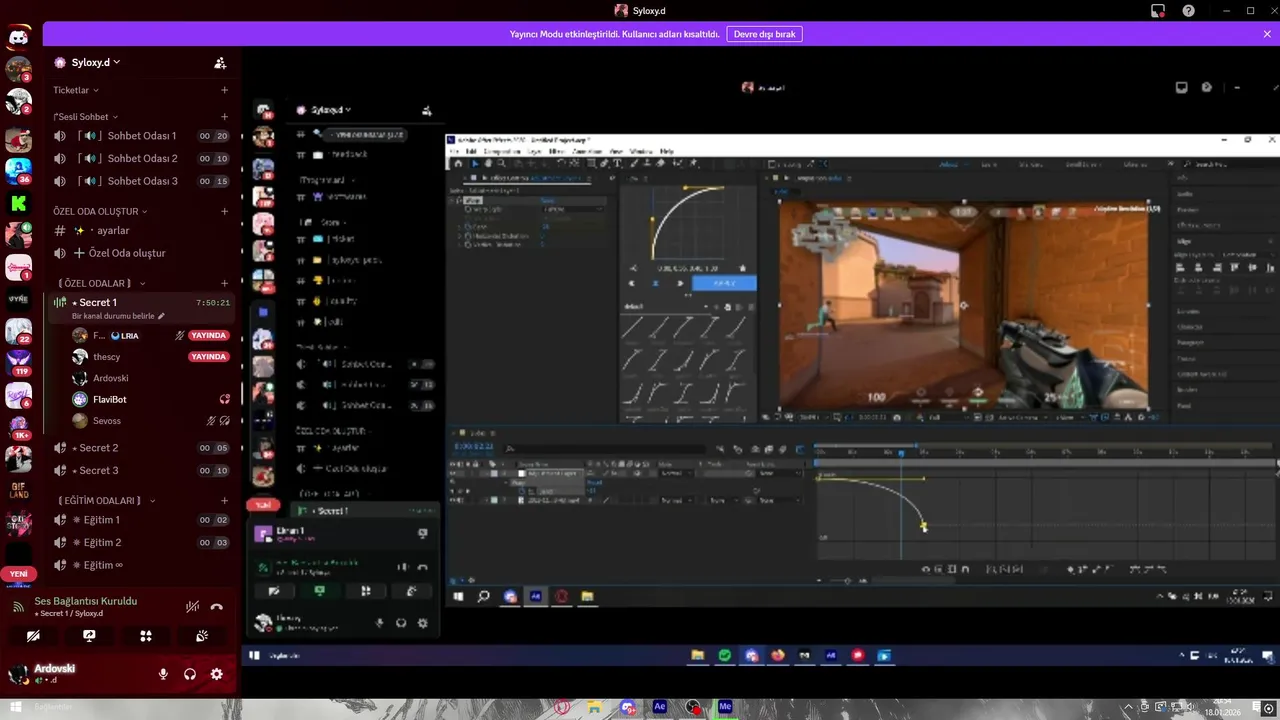Disconnect from the voice channel
1280x720 pixels.
[216, 607]
